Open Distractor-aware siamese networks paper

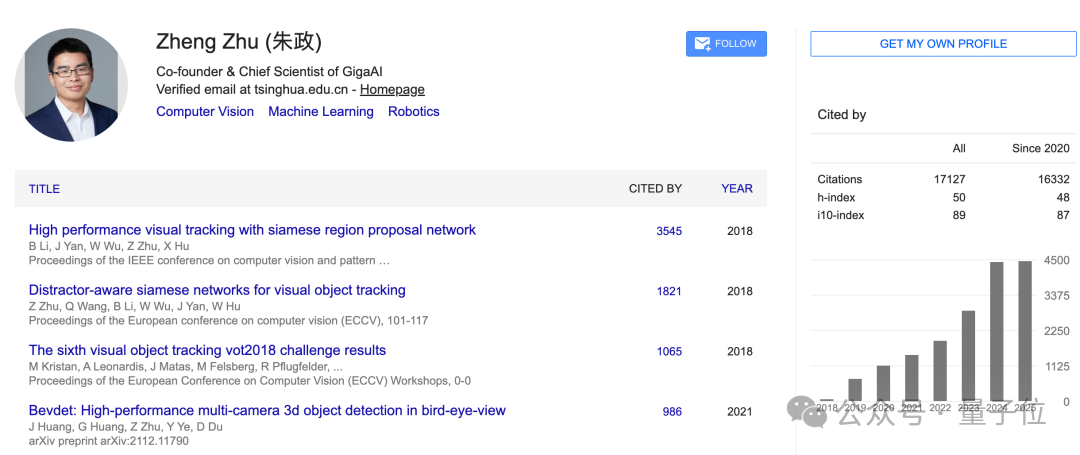[217, 290]
